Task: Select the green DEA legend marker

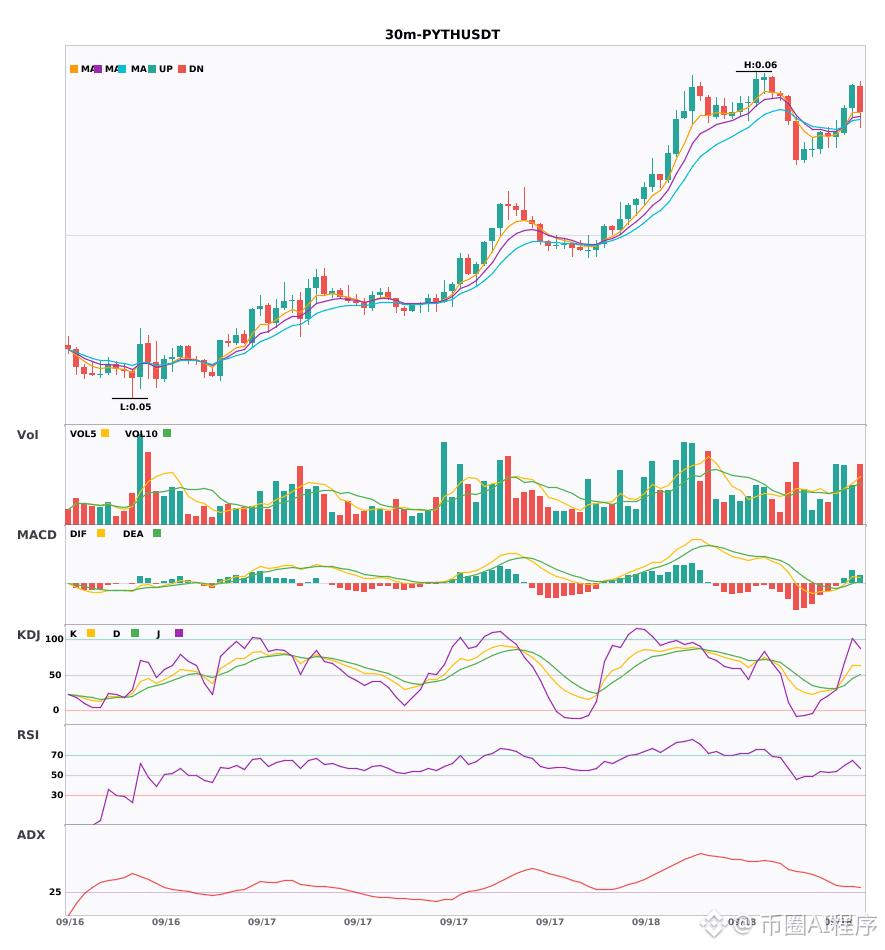Action: (157, 533)
